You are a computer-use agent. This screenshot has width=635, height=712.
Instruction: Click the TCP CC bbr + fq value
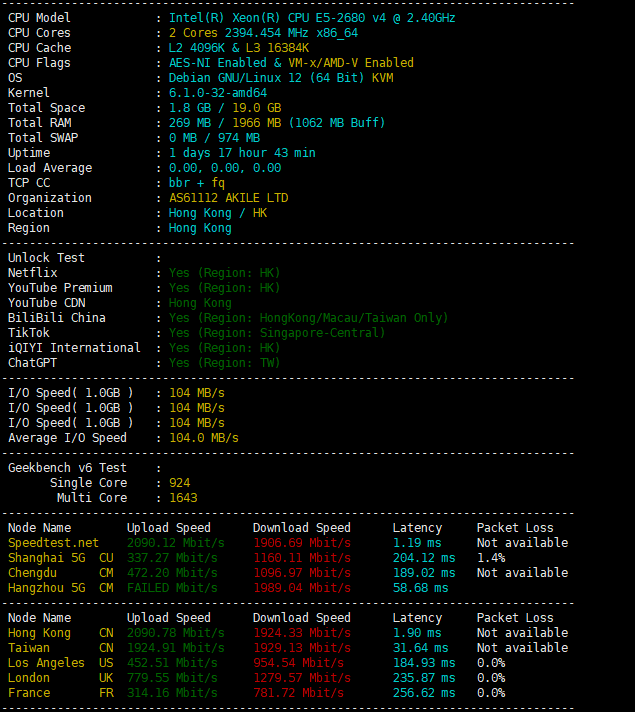click(x=196, y=183)
